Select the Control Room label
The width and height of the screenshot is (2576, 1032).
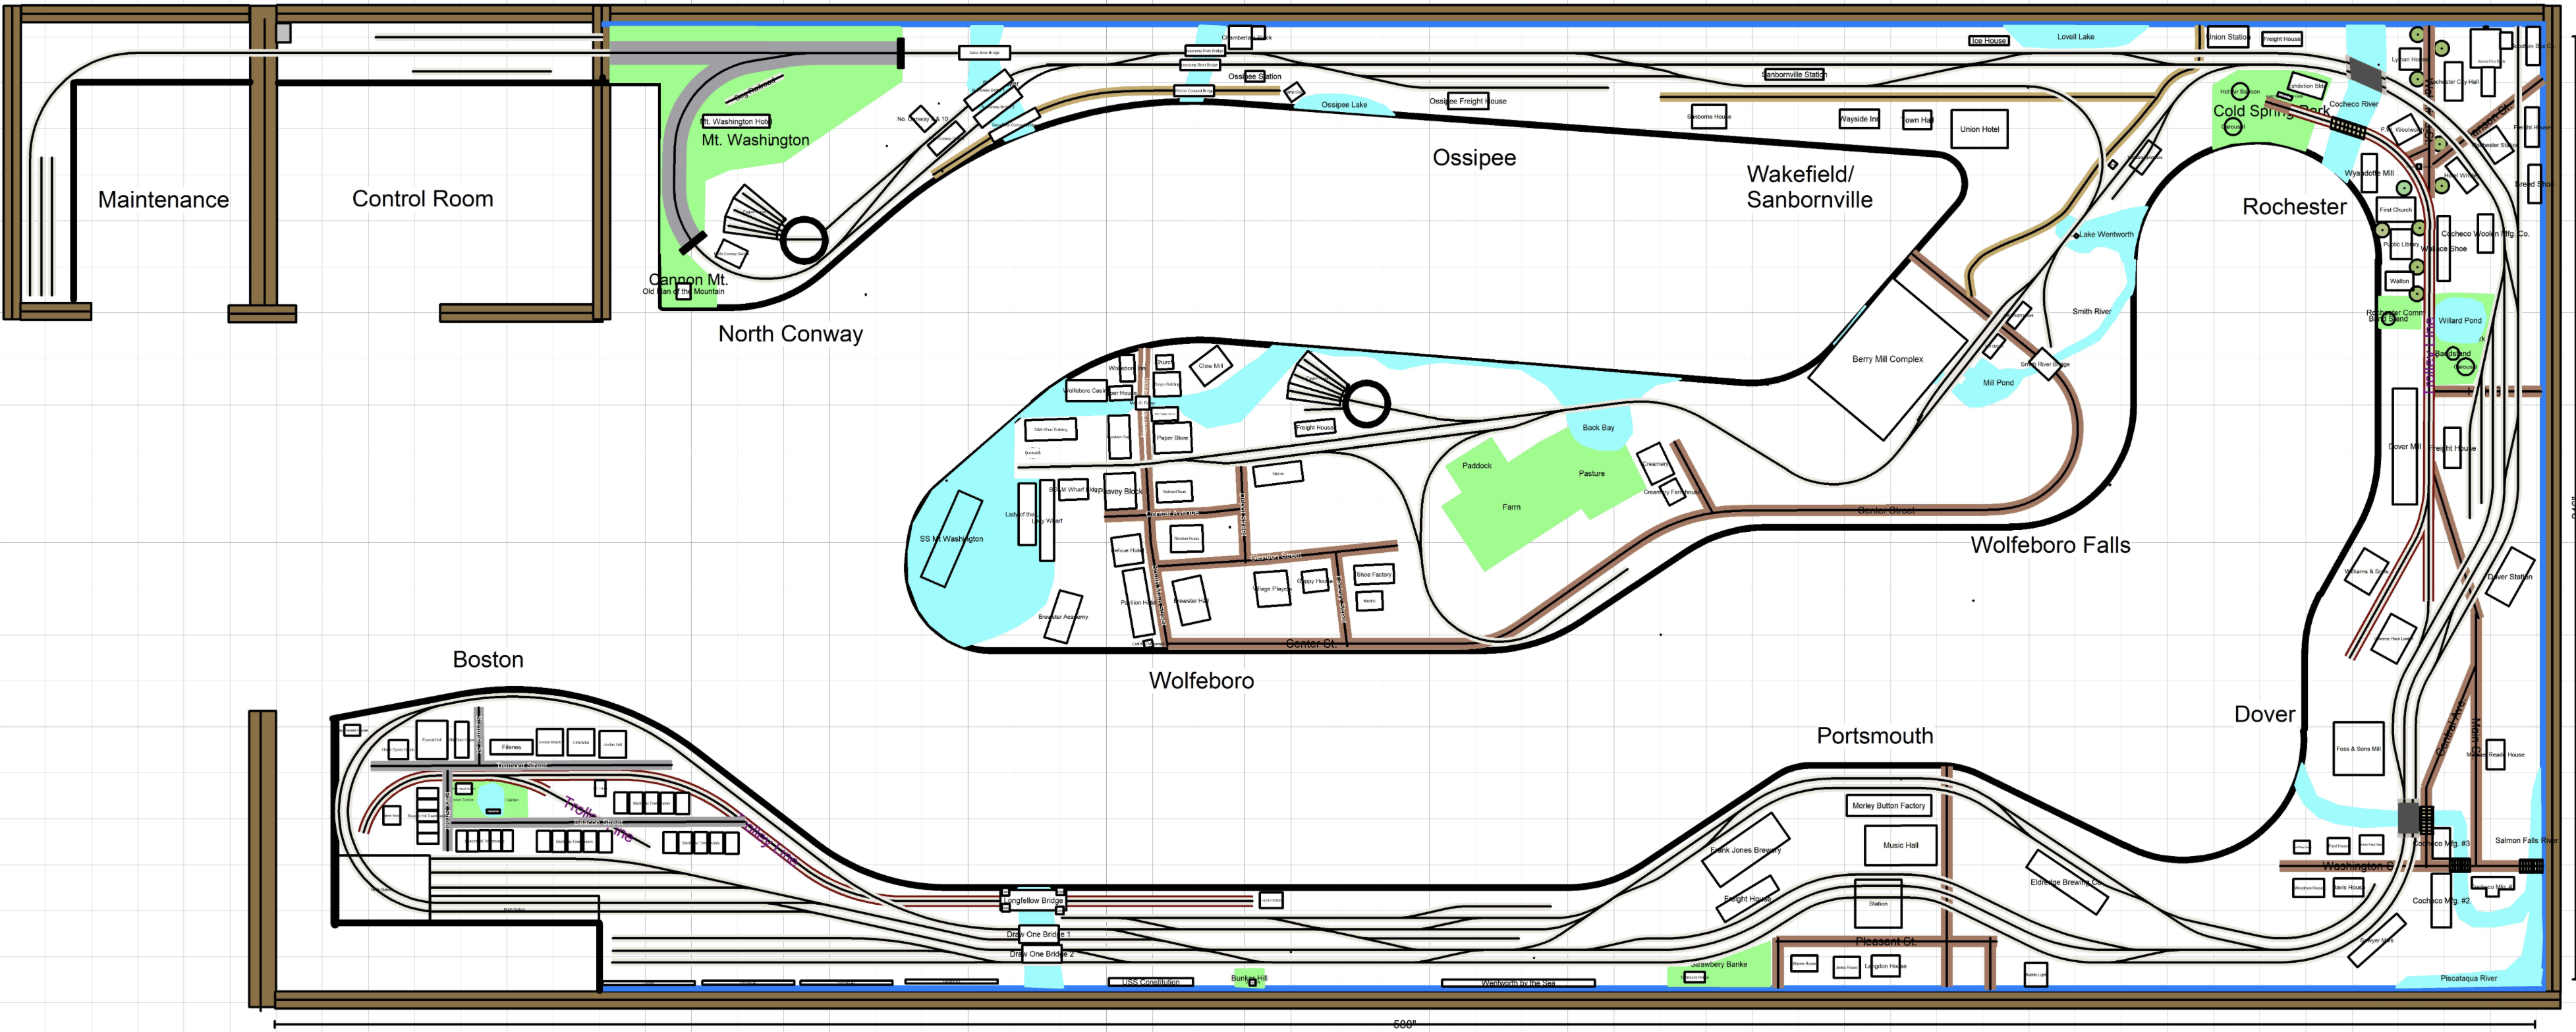(422, 199)
